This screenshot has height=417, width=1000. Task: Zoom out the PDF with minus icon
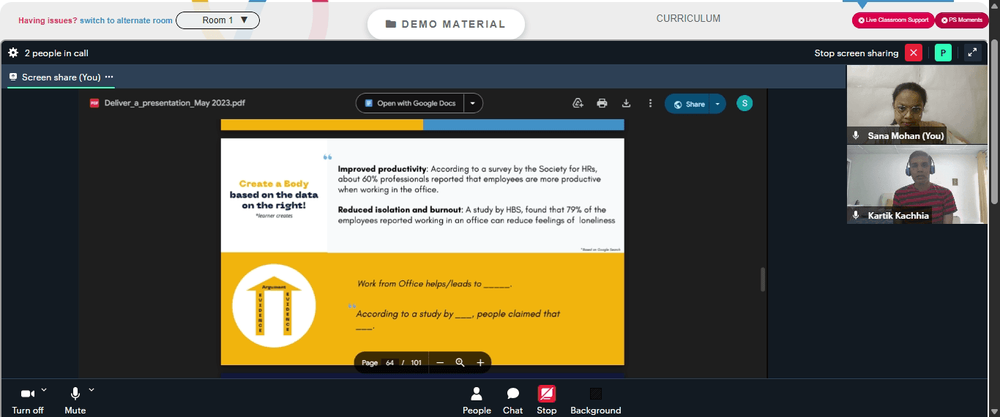pyautogui.click(x=440, y=363)
